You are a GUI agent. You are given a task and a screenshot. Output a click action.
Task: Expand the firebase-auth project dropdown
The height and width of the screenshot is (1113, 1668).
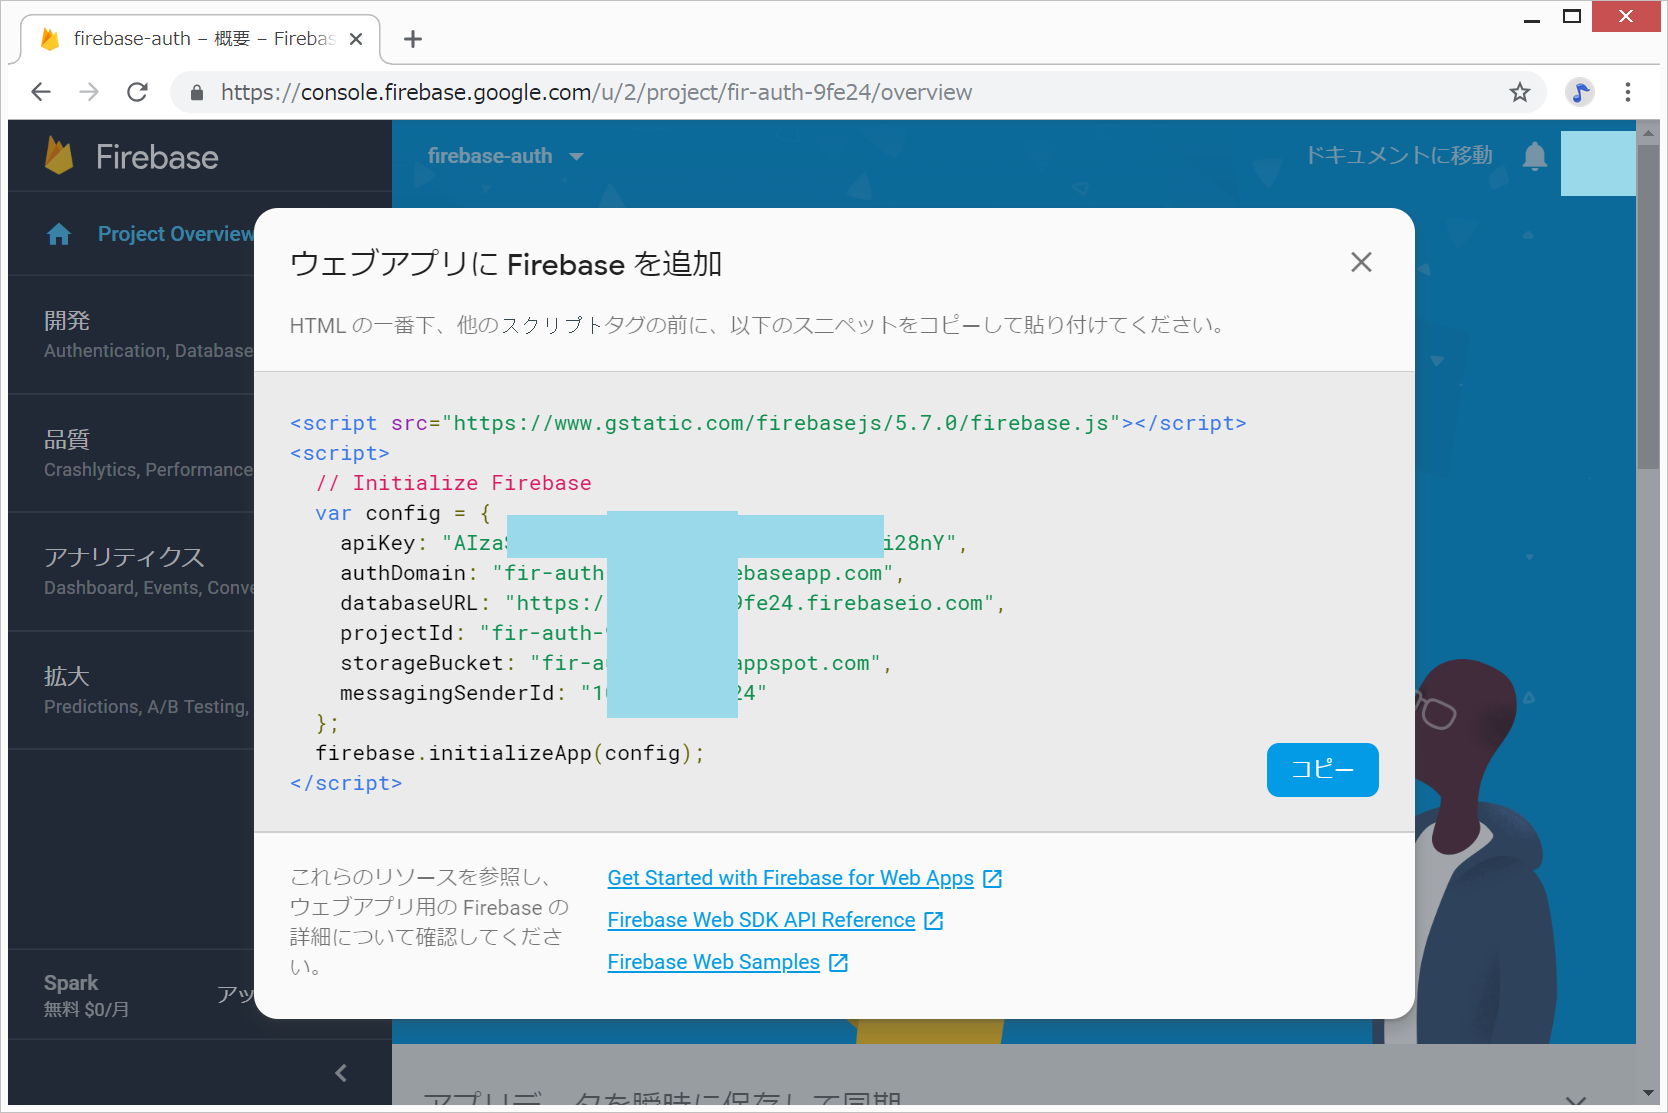pos(576,157)
